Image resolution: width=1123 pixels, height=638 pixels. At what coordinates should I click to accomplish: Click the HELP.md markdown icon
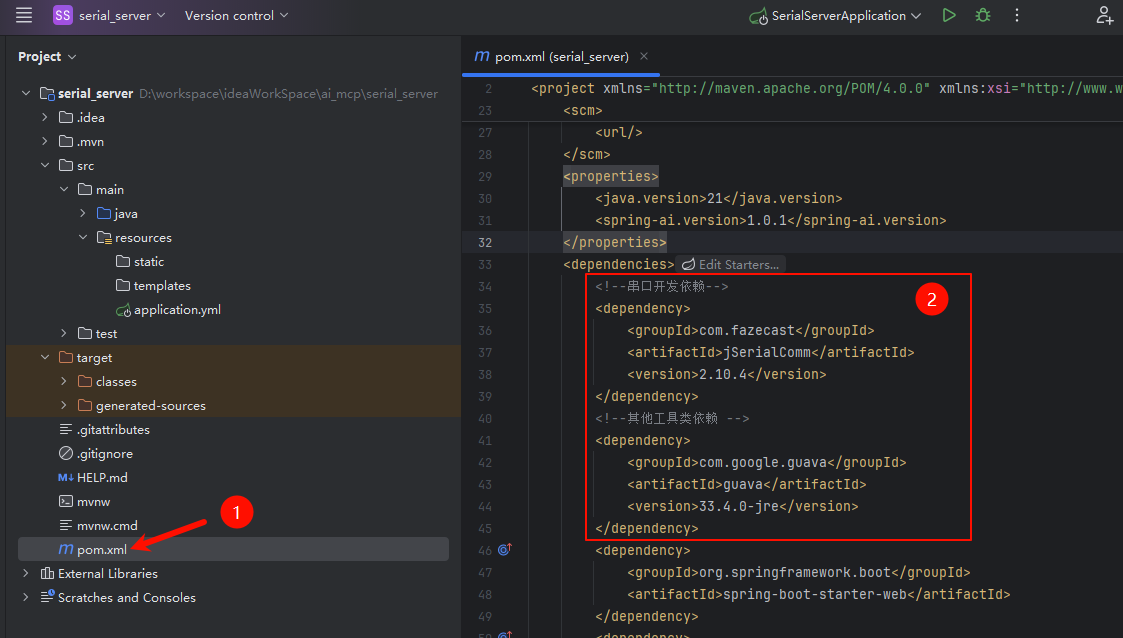(66, 477)
